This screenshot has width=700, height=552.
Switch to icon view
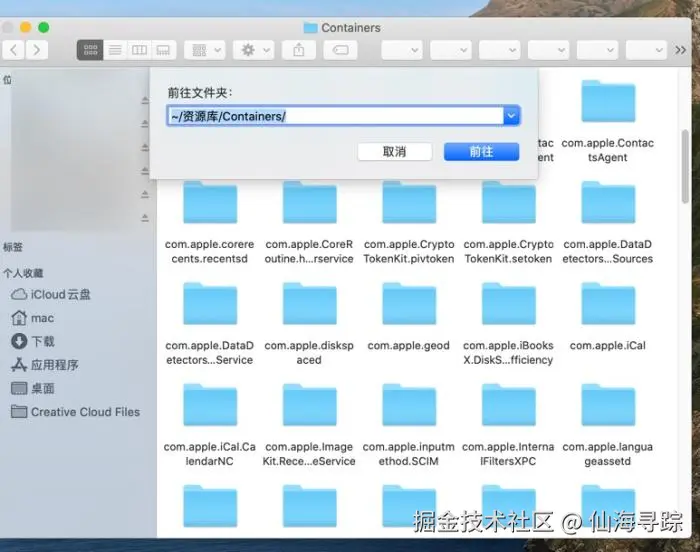[x=90, y=50]
